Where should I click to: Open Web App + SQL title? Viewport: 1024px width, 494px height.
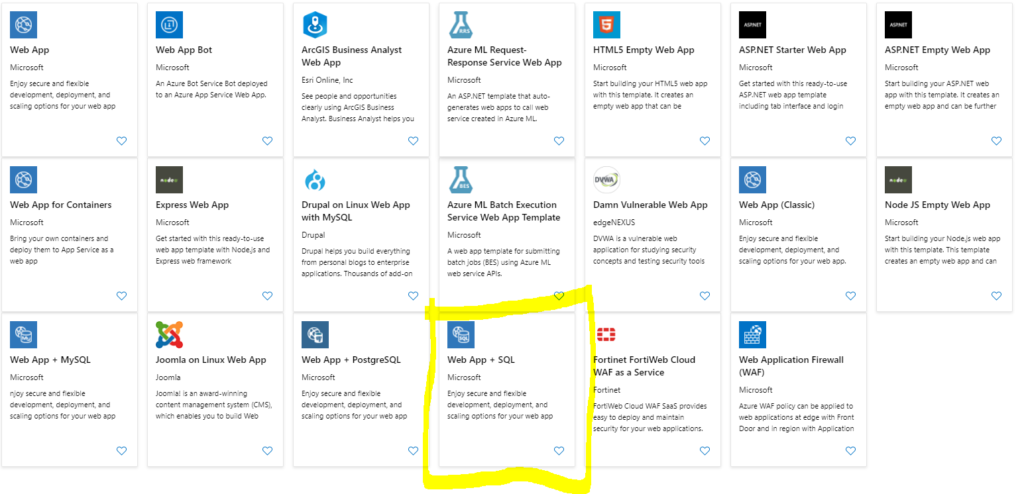(481, 360)
